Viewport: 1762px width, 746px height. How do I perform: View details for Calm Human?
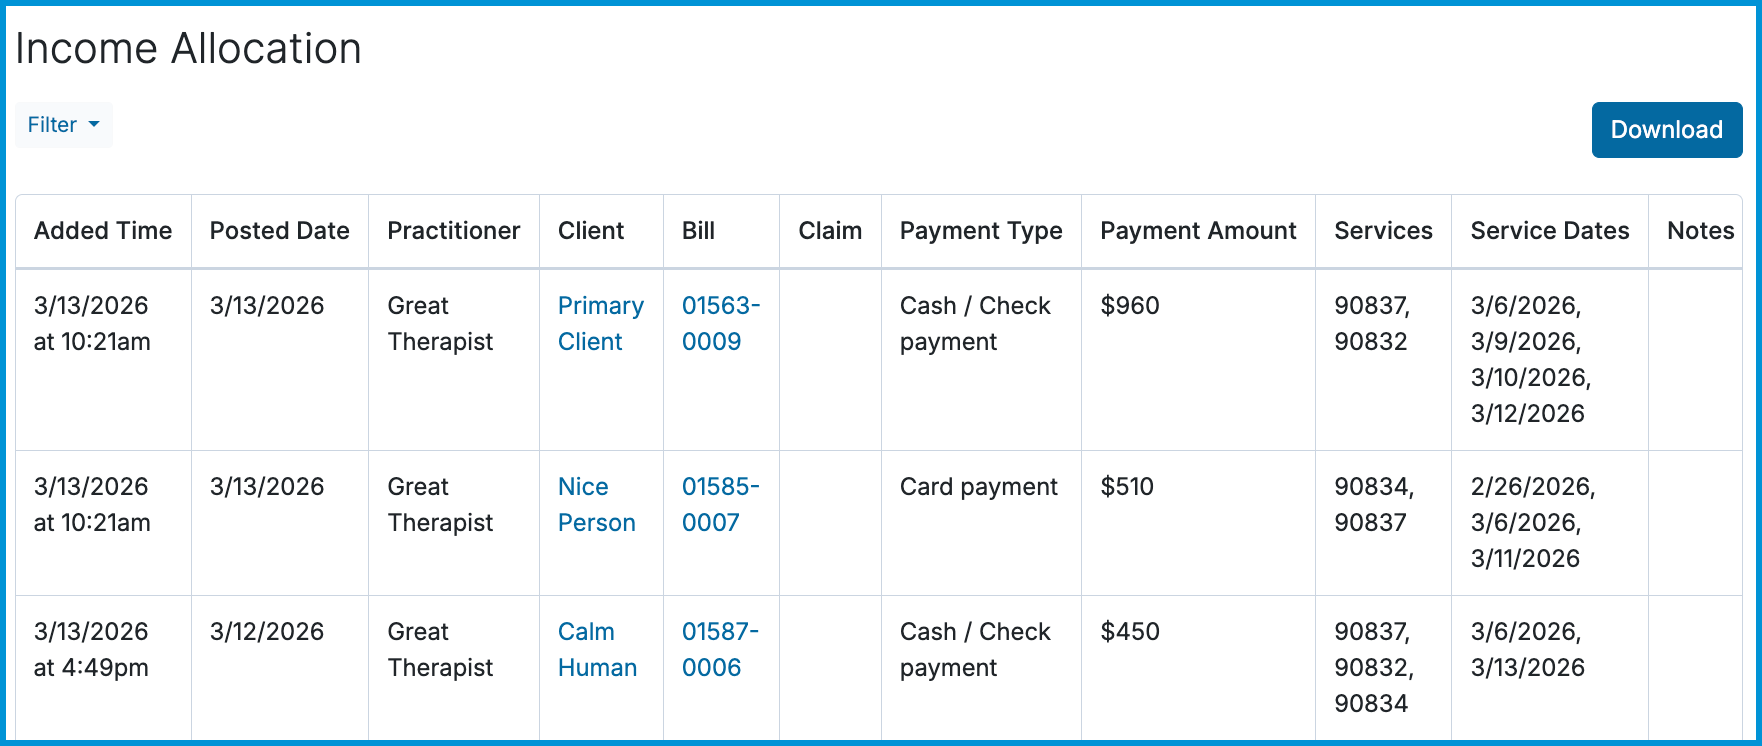pos(597,649)
